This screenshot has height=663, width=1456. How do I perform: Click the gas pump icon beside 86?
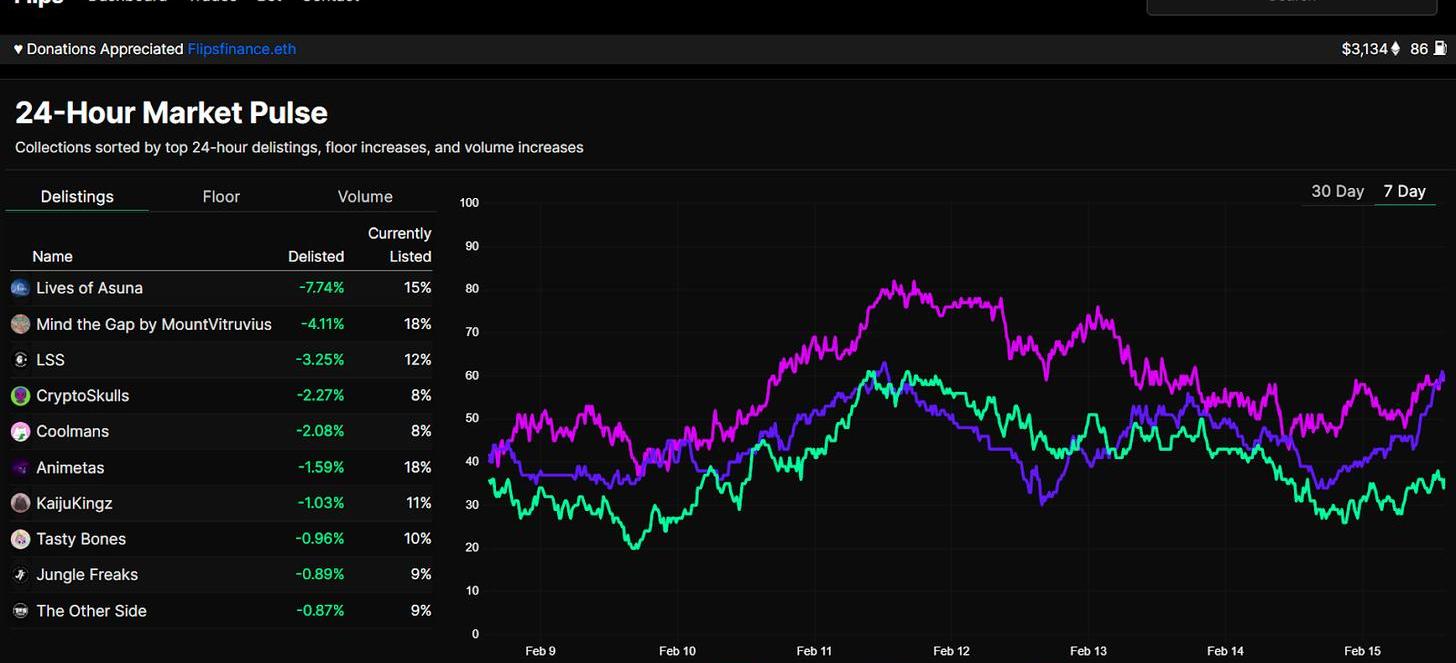pyautogui.click(x=1441, y=48)
